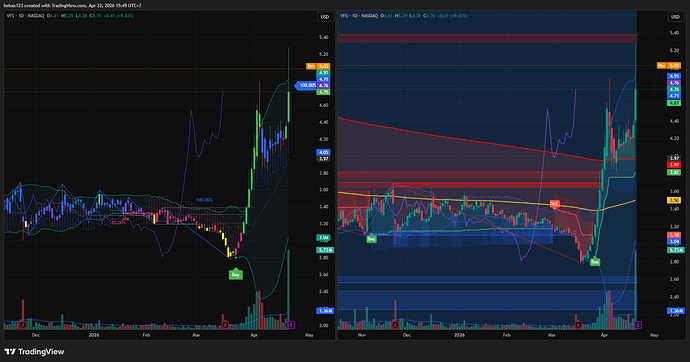Click the green 3.82 price tag on right chart
The image size is (690, 362).
point(674,172)
